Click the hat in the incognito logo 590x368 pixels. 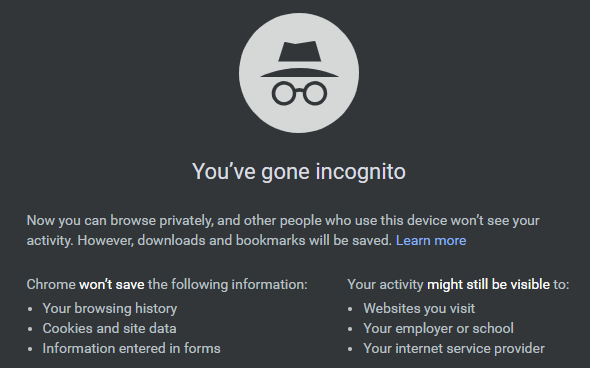point(300,59)
